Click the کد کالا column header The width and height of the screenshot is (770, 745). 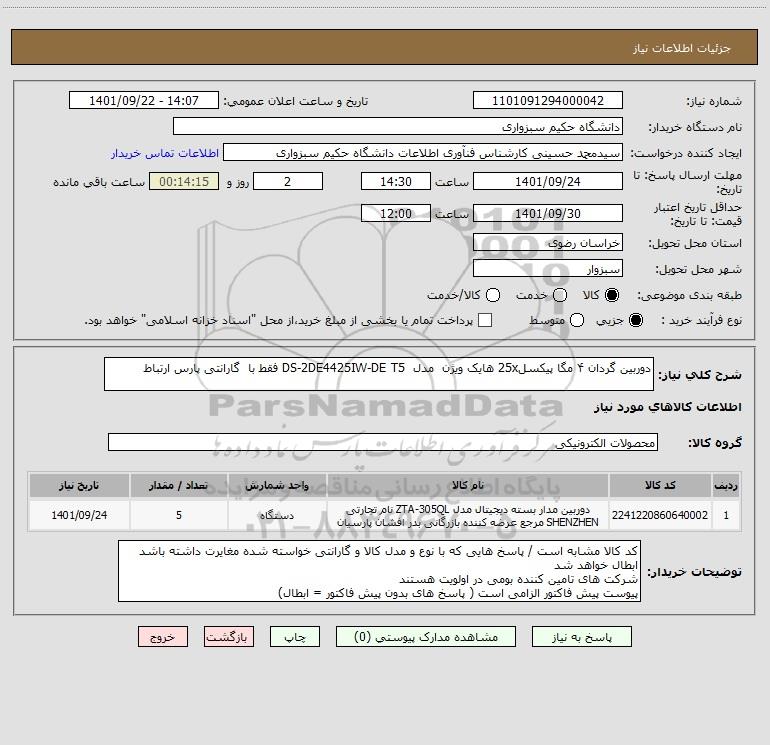coord(660,485)
